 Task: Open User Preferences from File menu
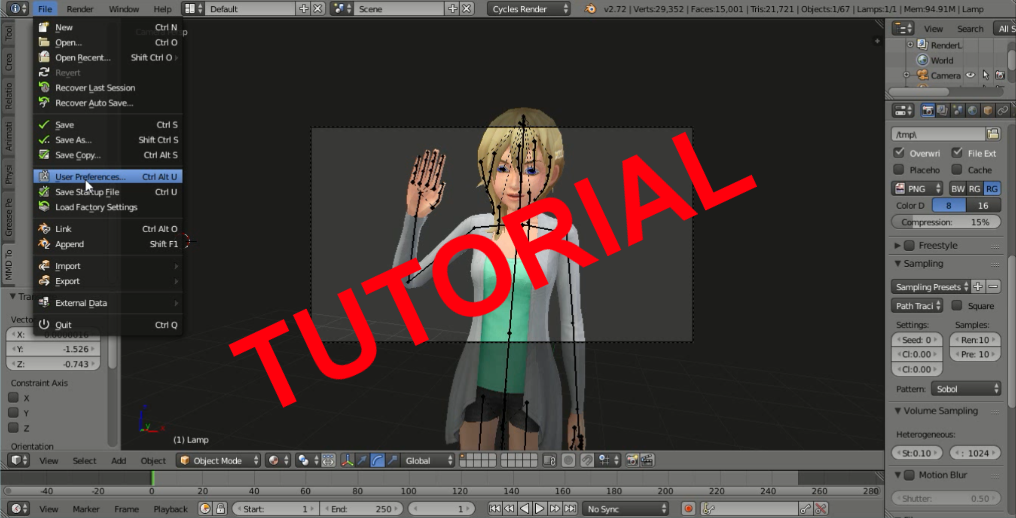pyautogui.click(x=108, y=176)
